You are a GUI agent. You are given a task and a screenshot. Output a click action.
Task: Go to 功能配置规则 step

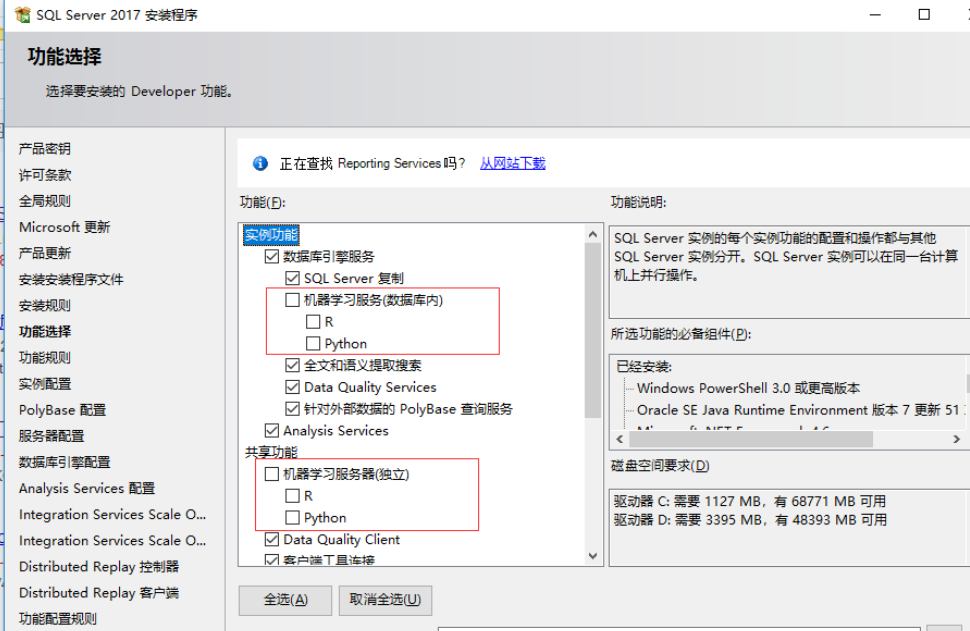(58, 619)
